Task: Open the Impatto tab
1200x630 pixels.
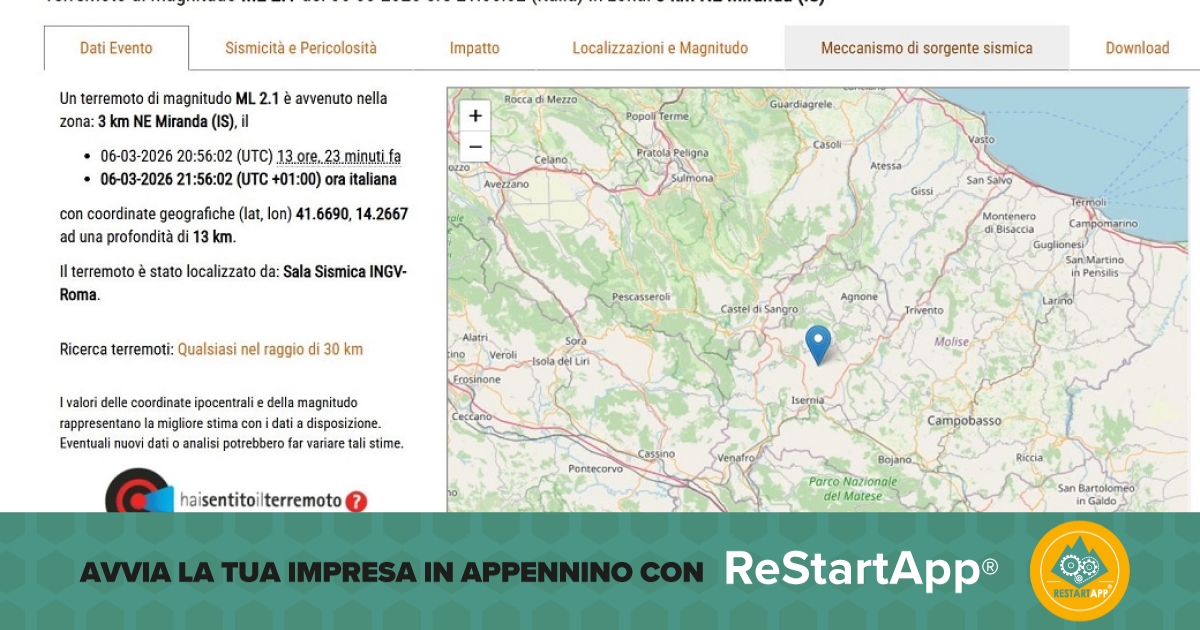Action: (x=474, y=48)
